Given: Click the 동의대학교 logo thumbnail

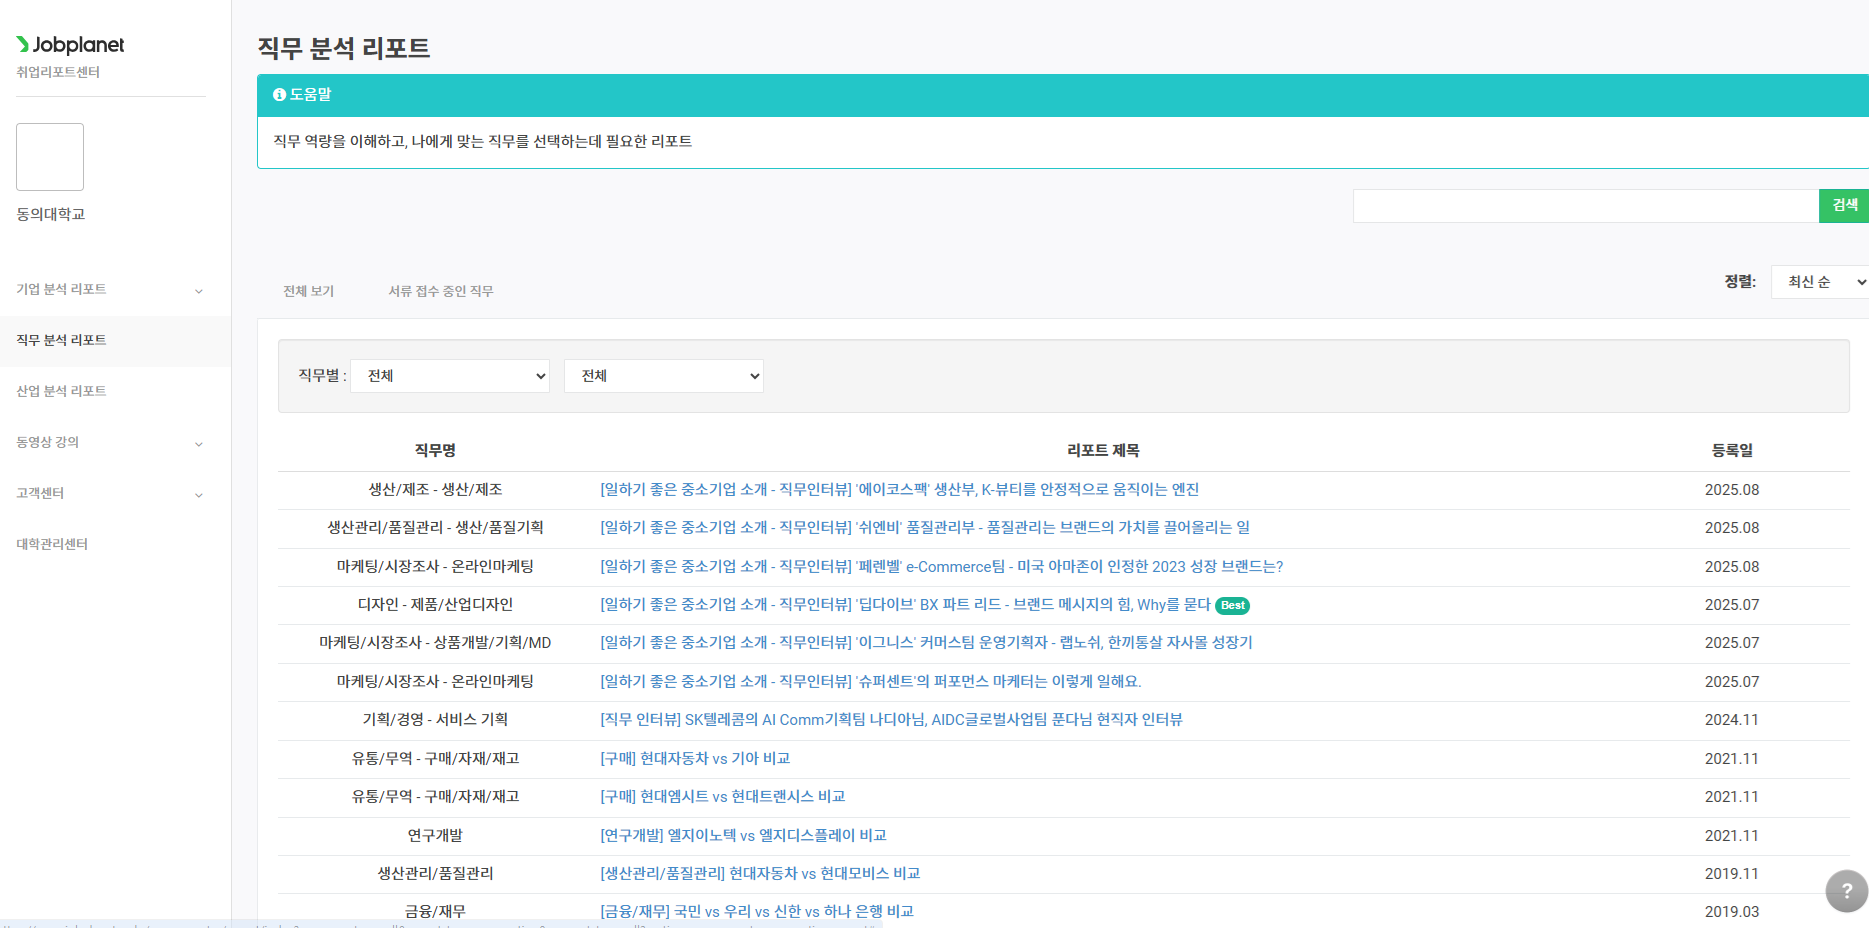Looking at the screenshot, I should 50,157.
